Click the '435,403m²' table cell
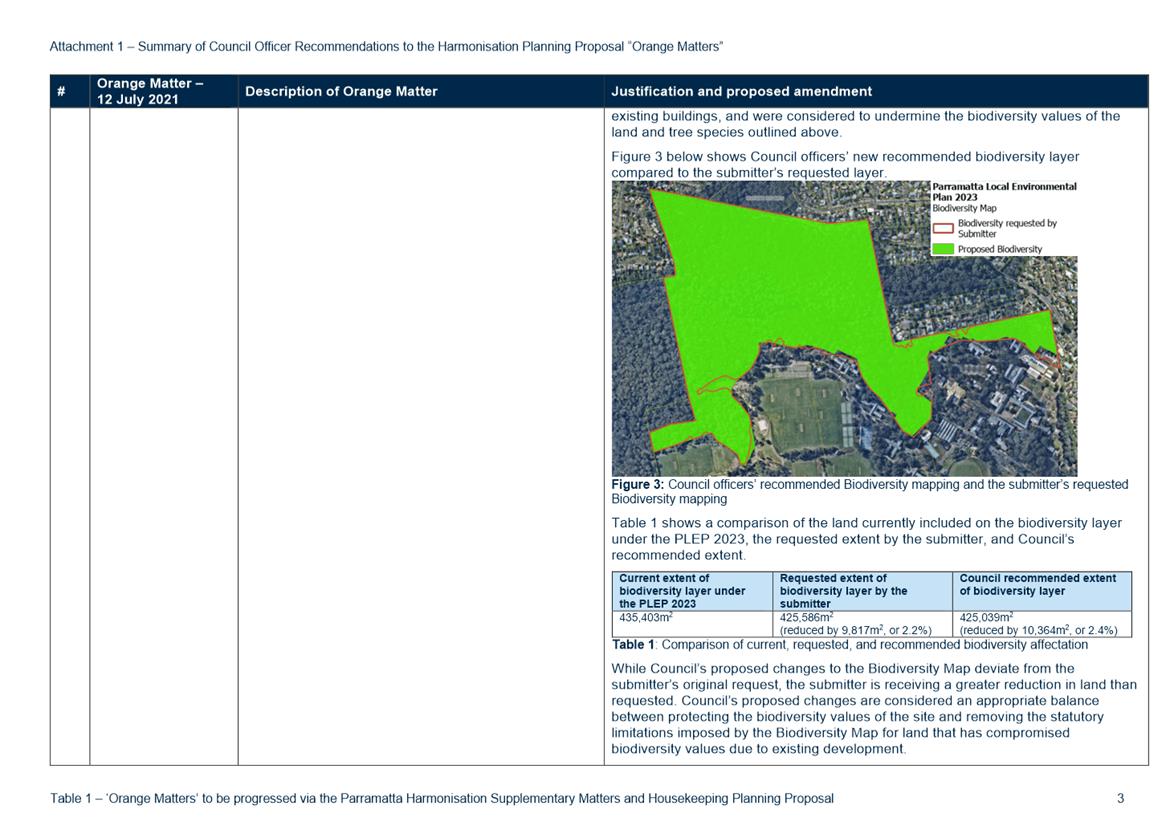 click(693, 624)
